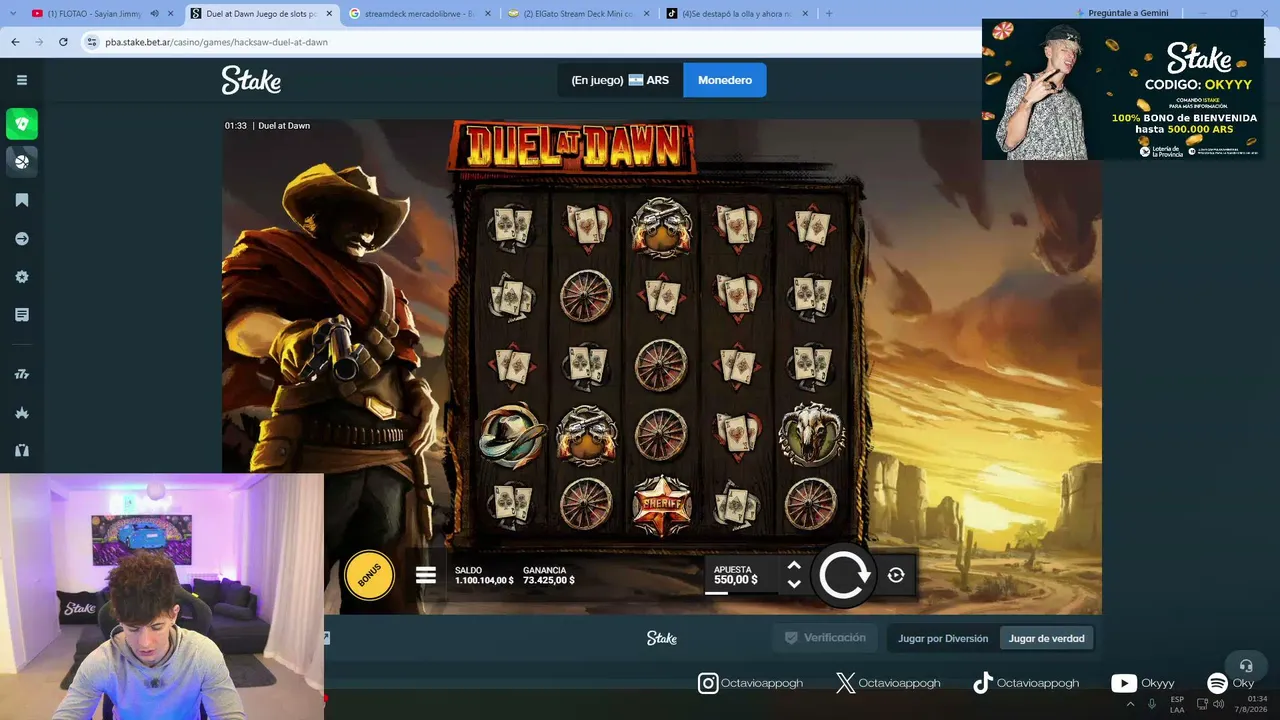
Task: Open the (En juego) ARS balance selector
Action: pos(620,80)
